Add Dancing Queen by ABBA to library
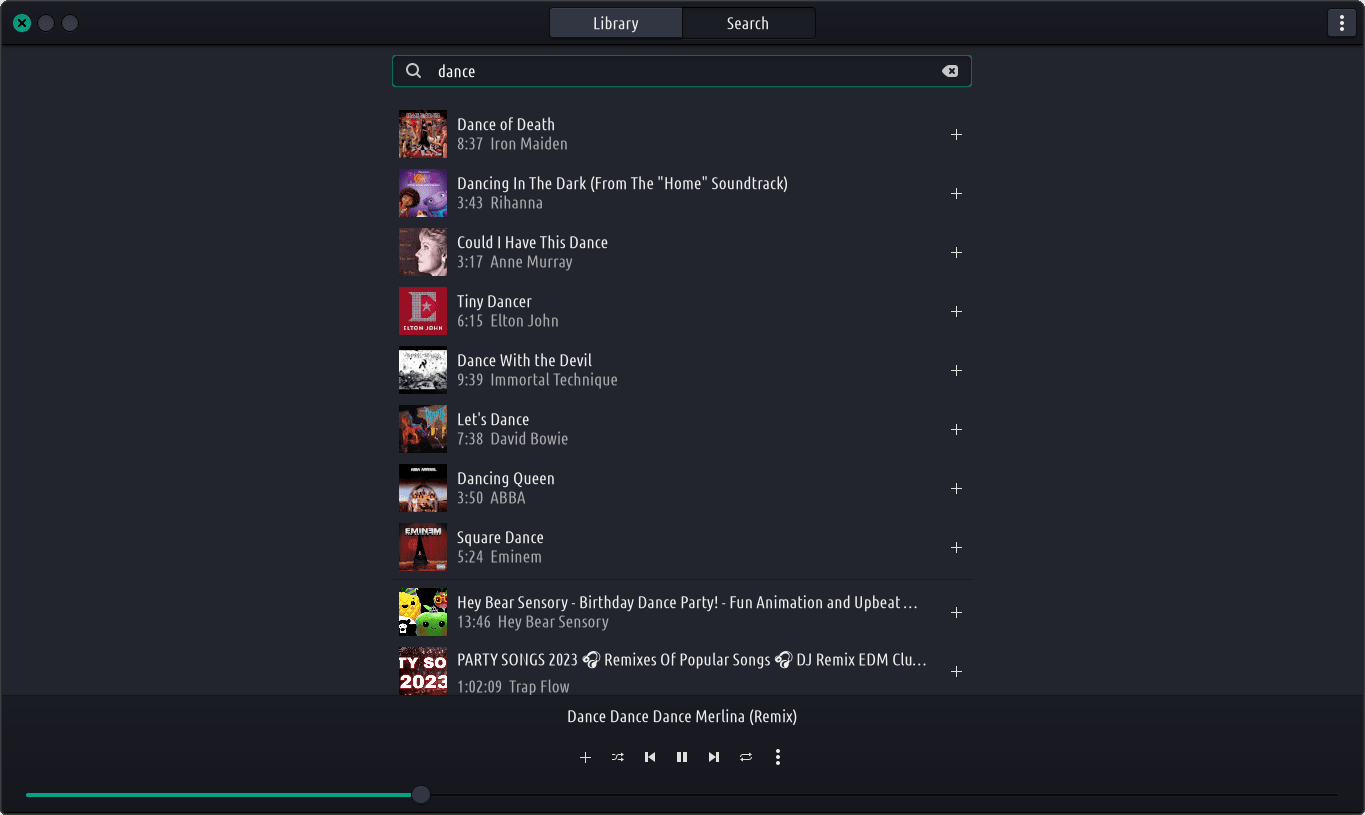The image size is (1365, 815). pyautogui.click(x=956, y=488)
